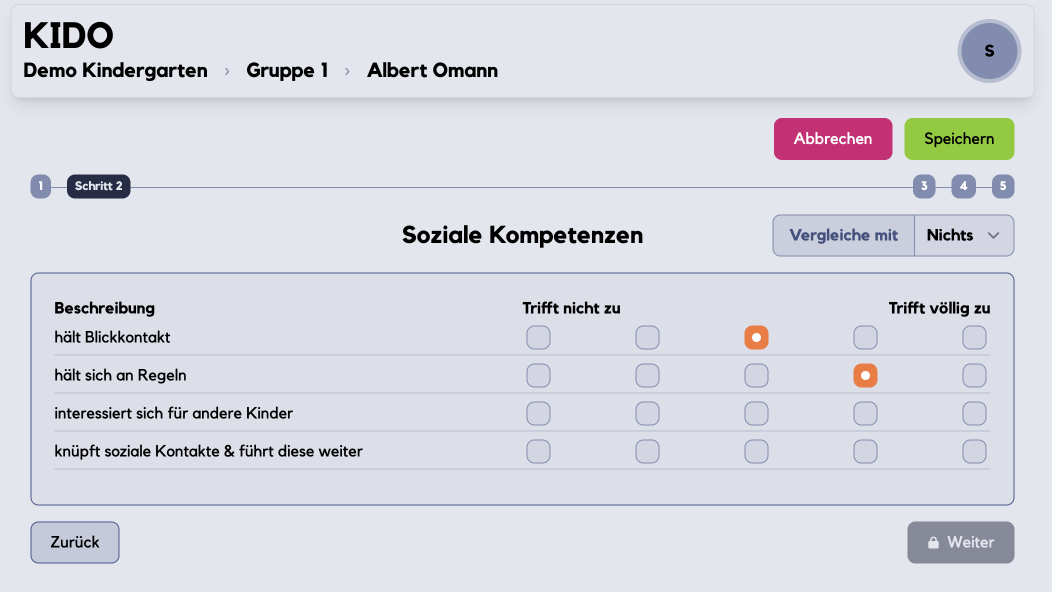Screen dimensions: 1052x592
Task: Jump to step 3 of the assessment
Action: pos(923,186)
